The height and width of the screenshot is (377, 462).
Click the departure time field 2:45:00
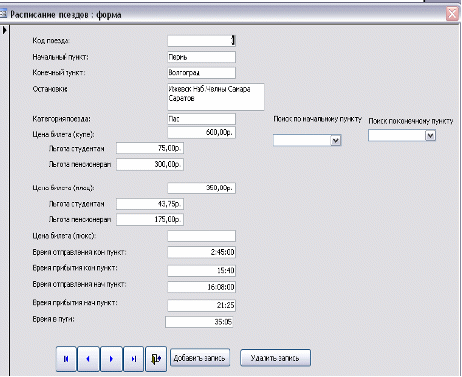[x=201, y=252]
